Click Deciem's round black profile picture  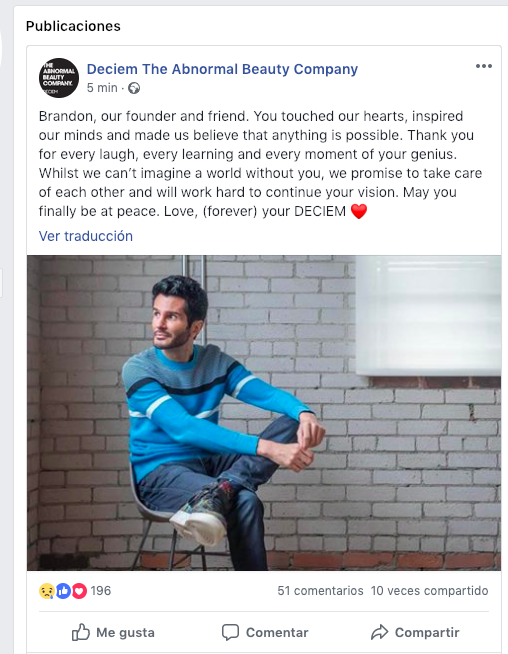coord(59,78)
